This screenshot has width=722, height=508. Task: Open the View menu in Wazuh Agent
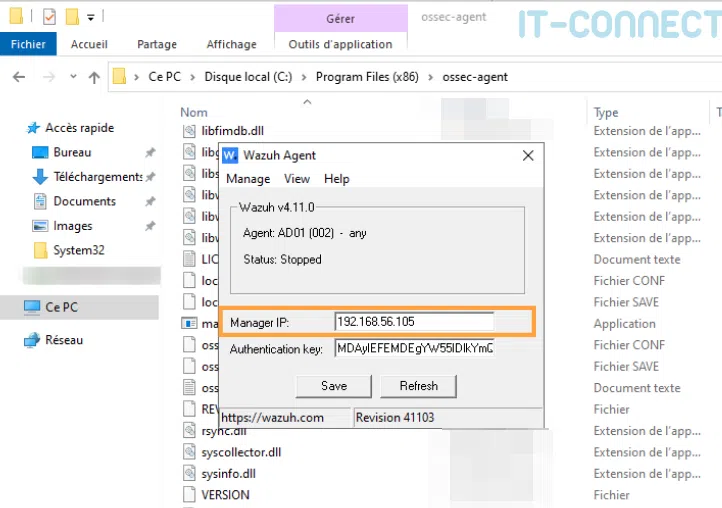coord(297,179)
